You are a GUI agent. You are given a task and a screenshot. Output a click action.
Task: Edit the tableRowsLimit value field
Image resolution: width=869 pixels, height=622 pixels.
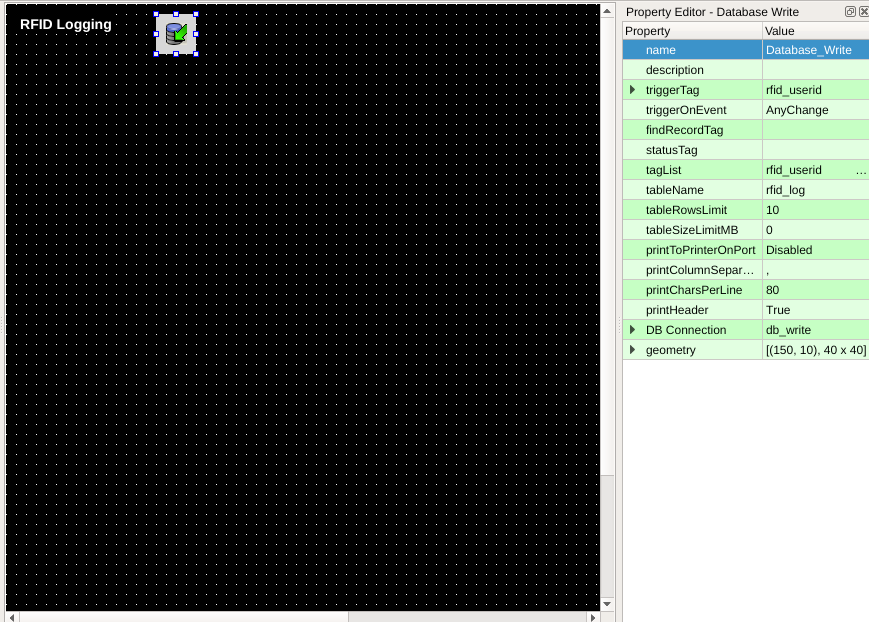[x=815, y=210]
